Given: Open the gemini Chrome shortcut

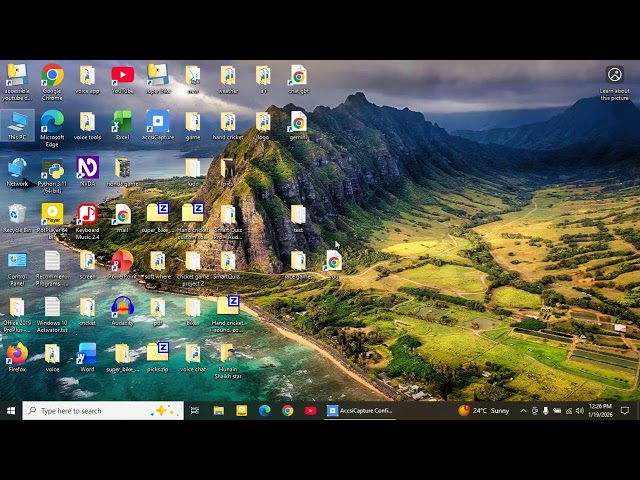Looking at the screenshot, I should (298, 125).
